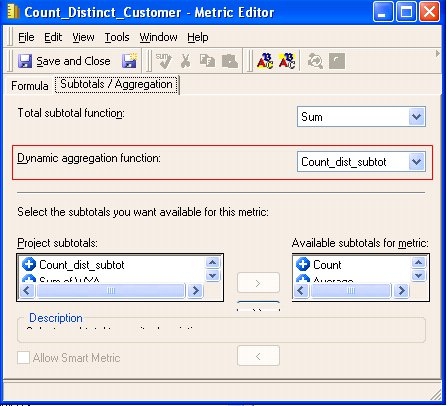Open the Dynamic aggregation function dropdown
Image resolution: width=448 pixels, height=406 pixels.
(417, 162)
